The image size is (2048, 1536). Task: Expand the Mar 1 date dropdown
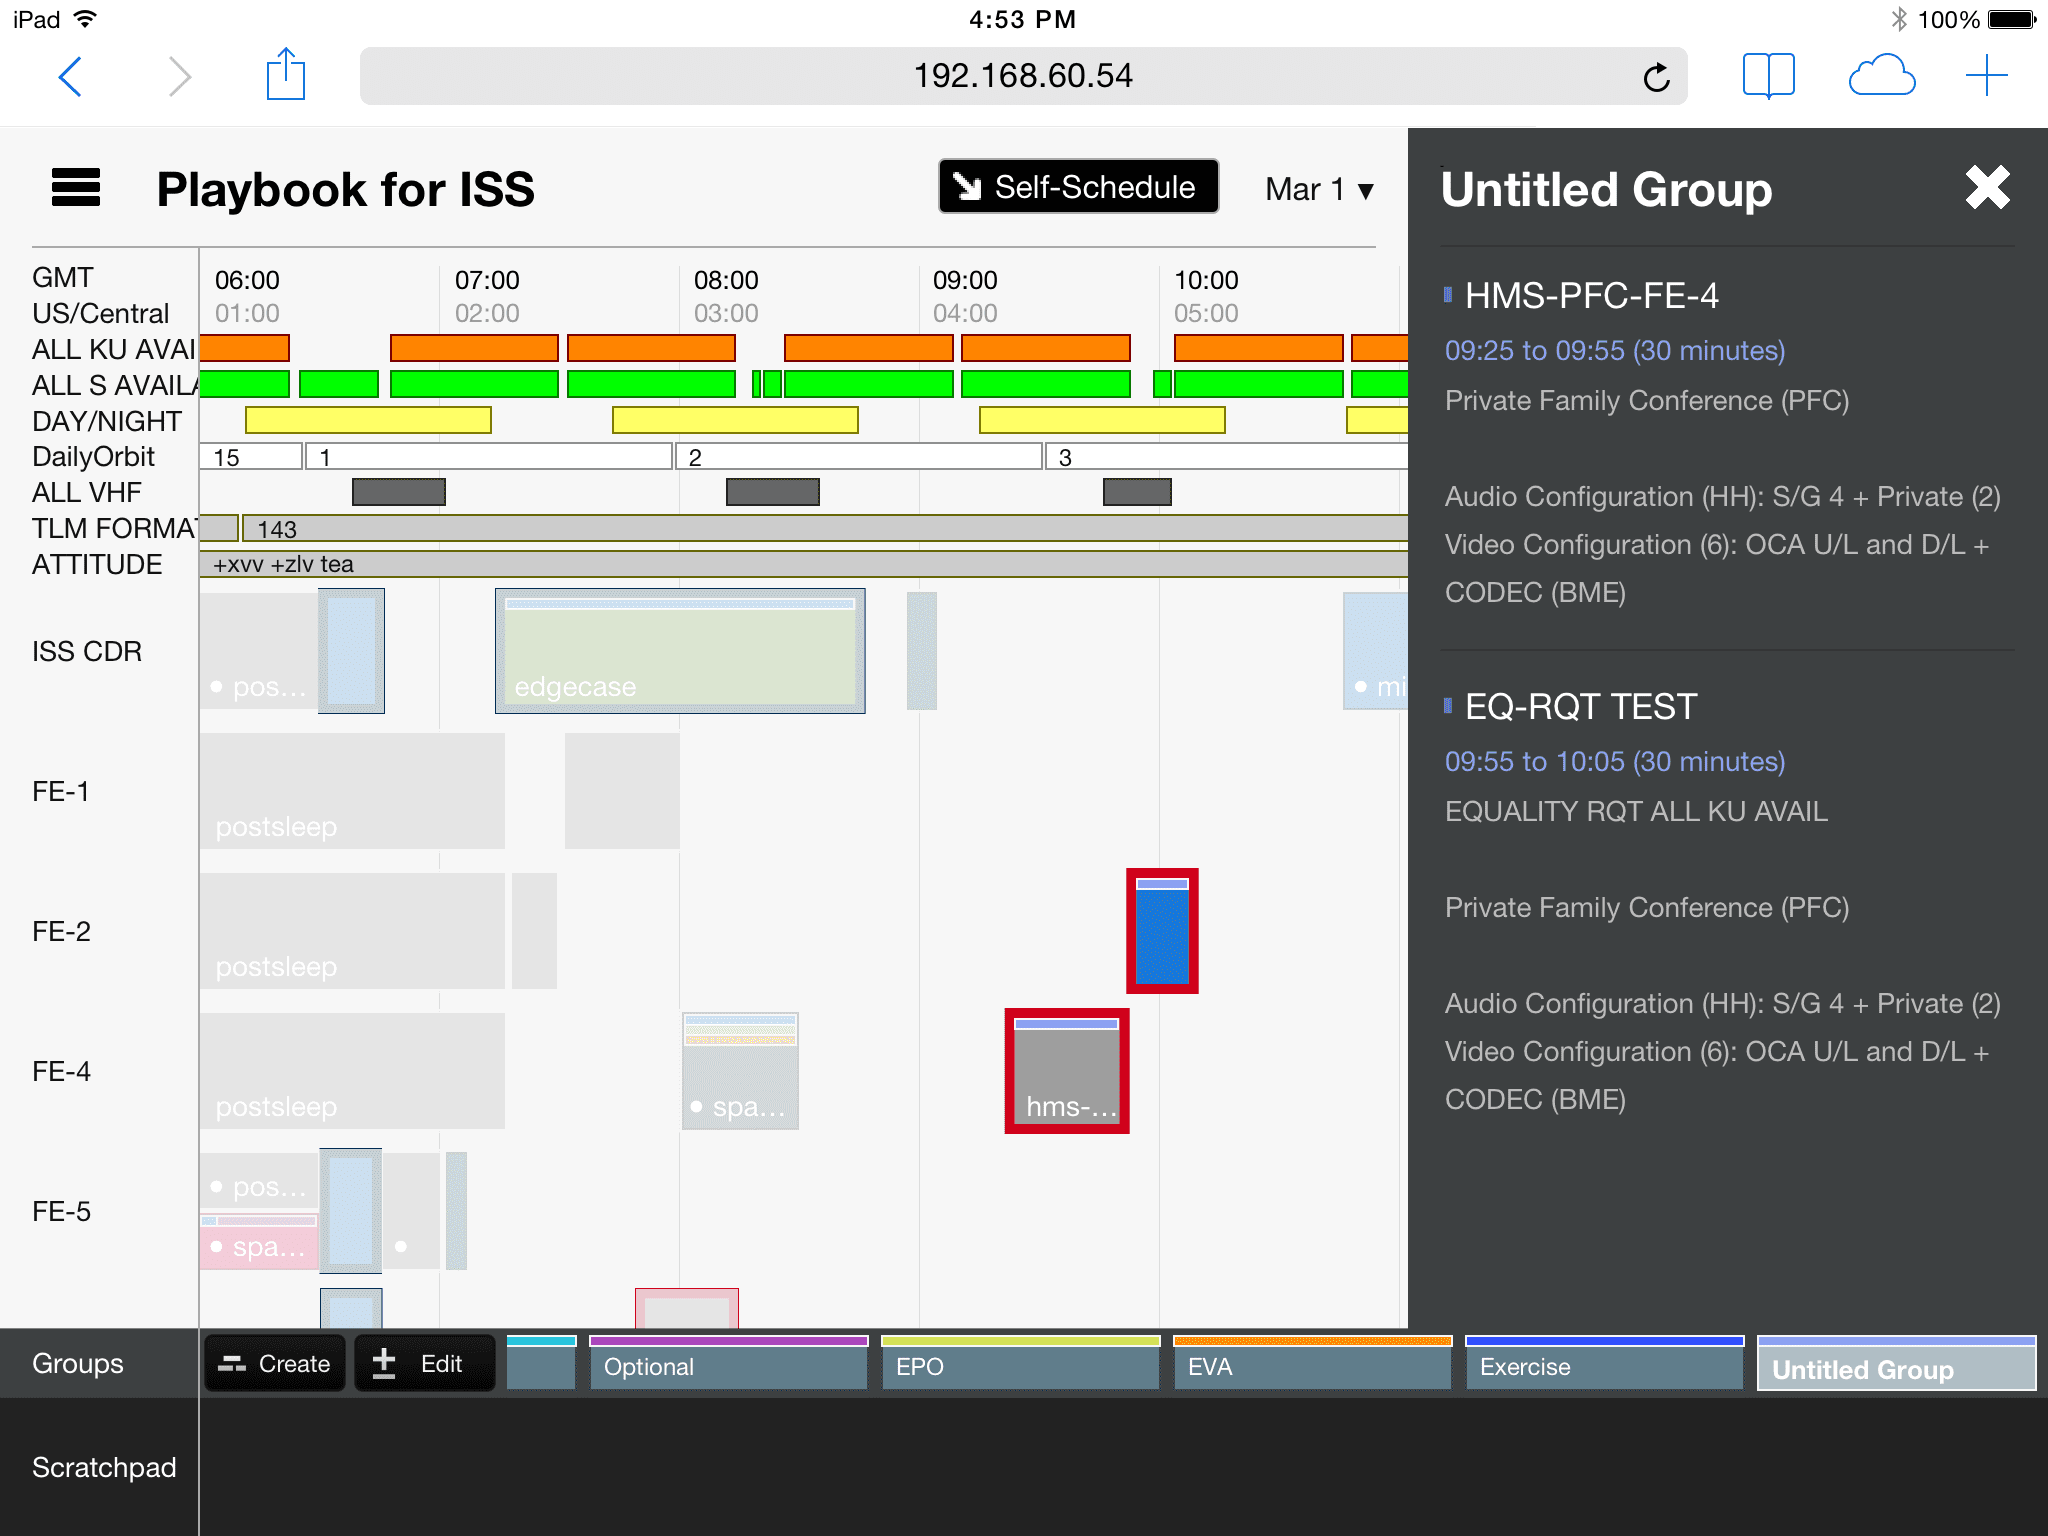[1319, 189]
